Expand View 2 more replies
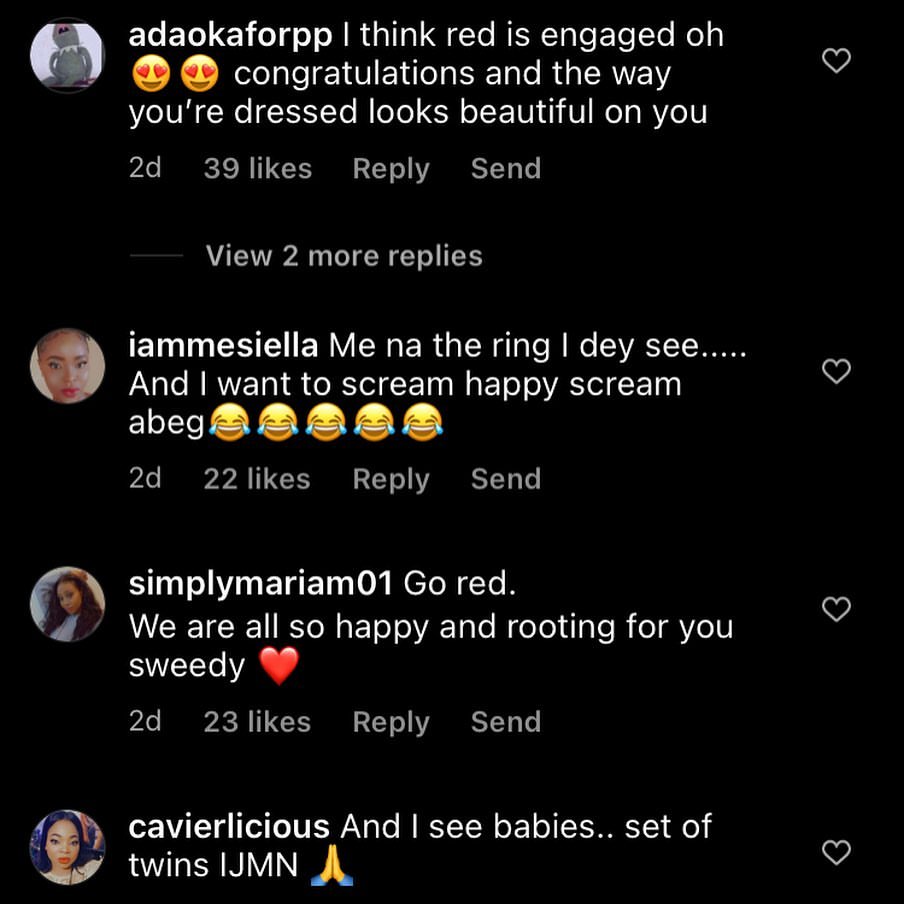The image size is (904, 904). coord(344,256)
